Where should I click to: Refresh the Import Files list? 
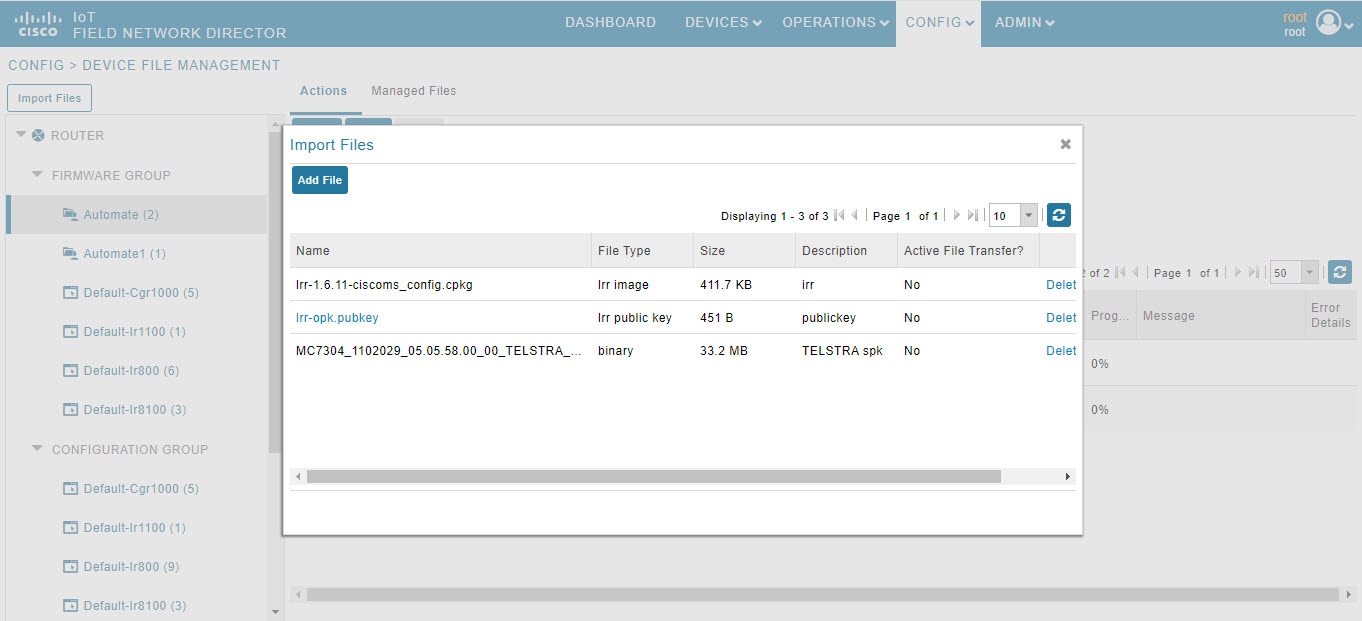click(x=1059, y=215)
